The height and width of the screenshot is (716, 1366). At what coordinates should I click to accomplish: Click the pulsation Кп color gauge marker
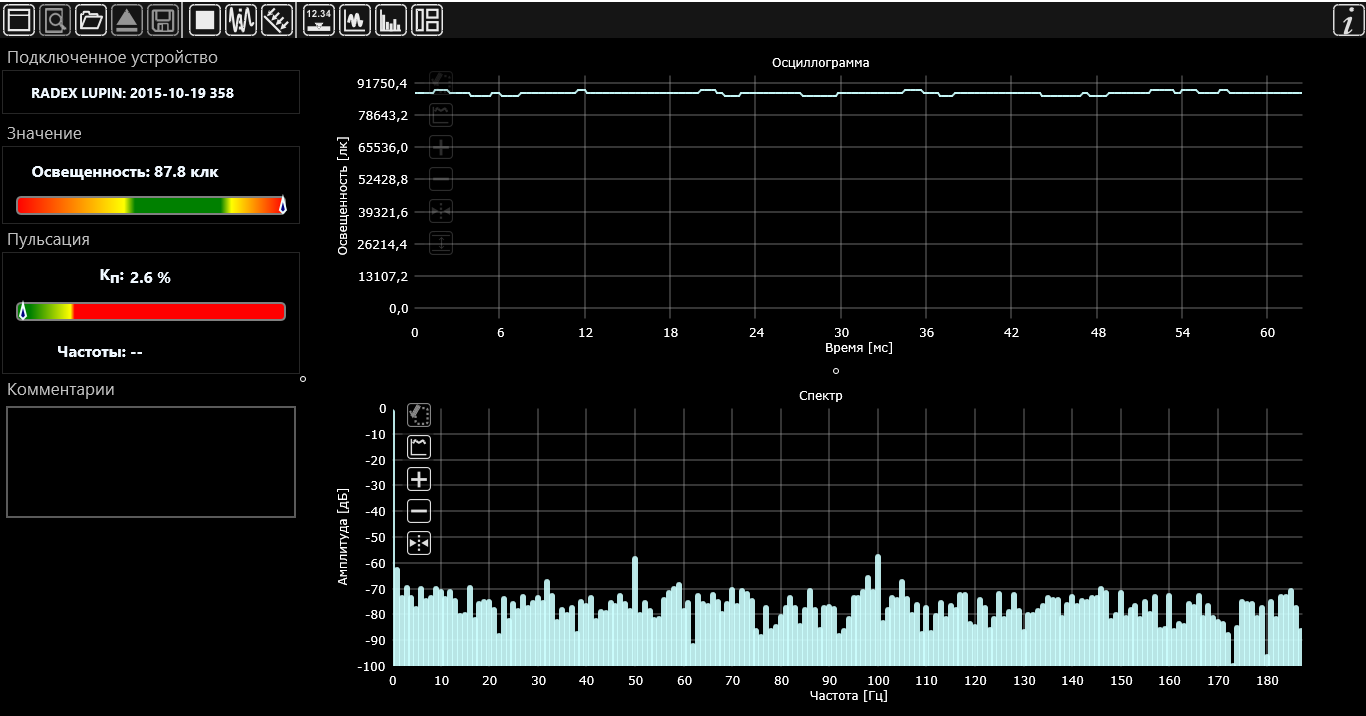pyautogui.click(x=22, y=311)
